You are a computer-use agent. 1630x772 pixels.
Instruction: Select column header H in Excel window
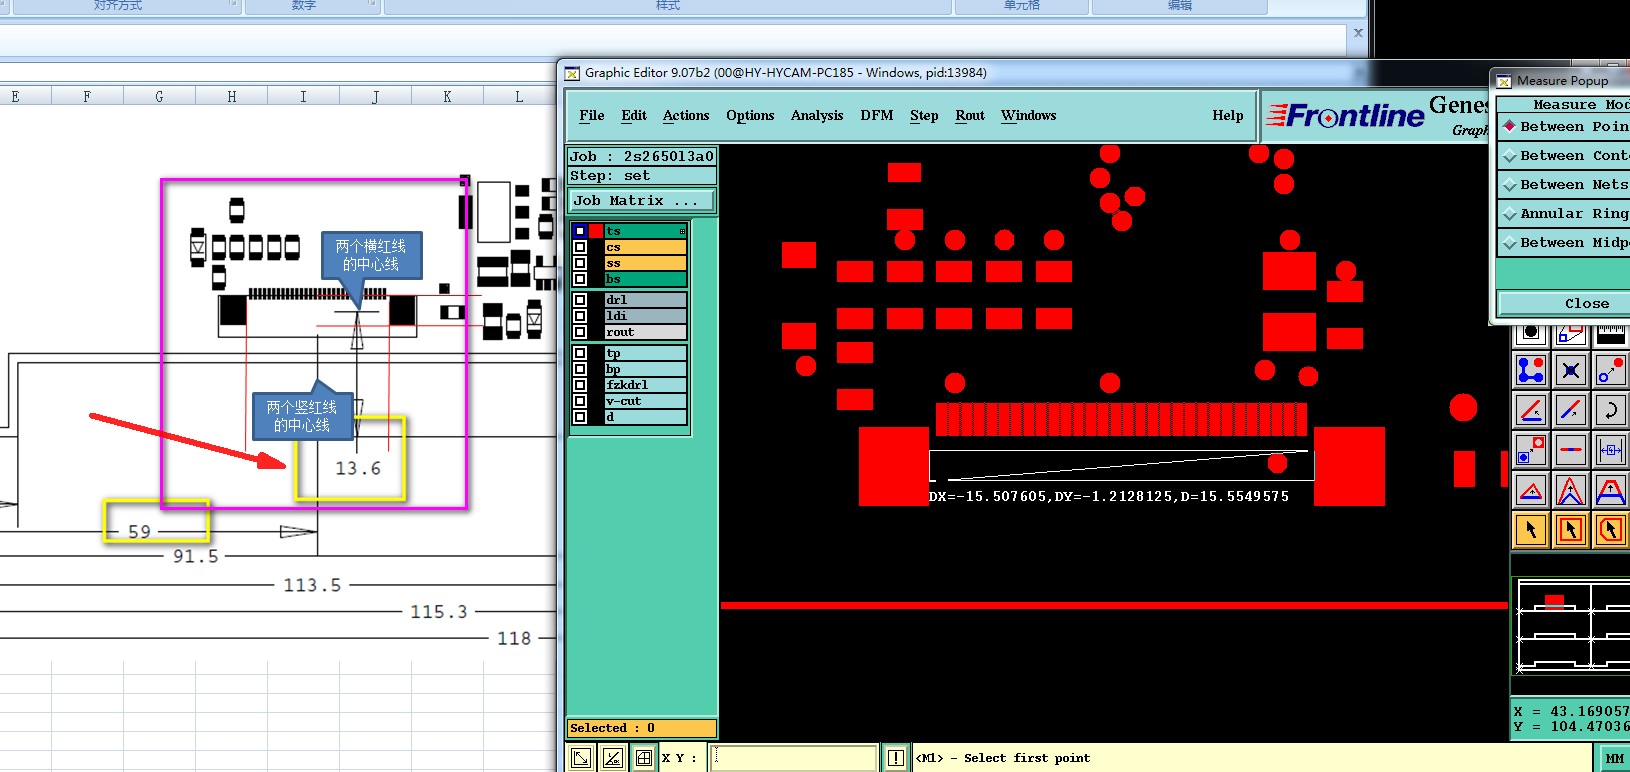[x=232, y=97]
